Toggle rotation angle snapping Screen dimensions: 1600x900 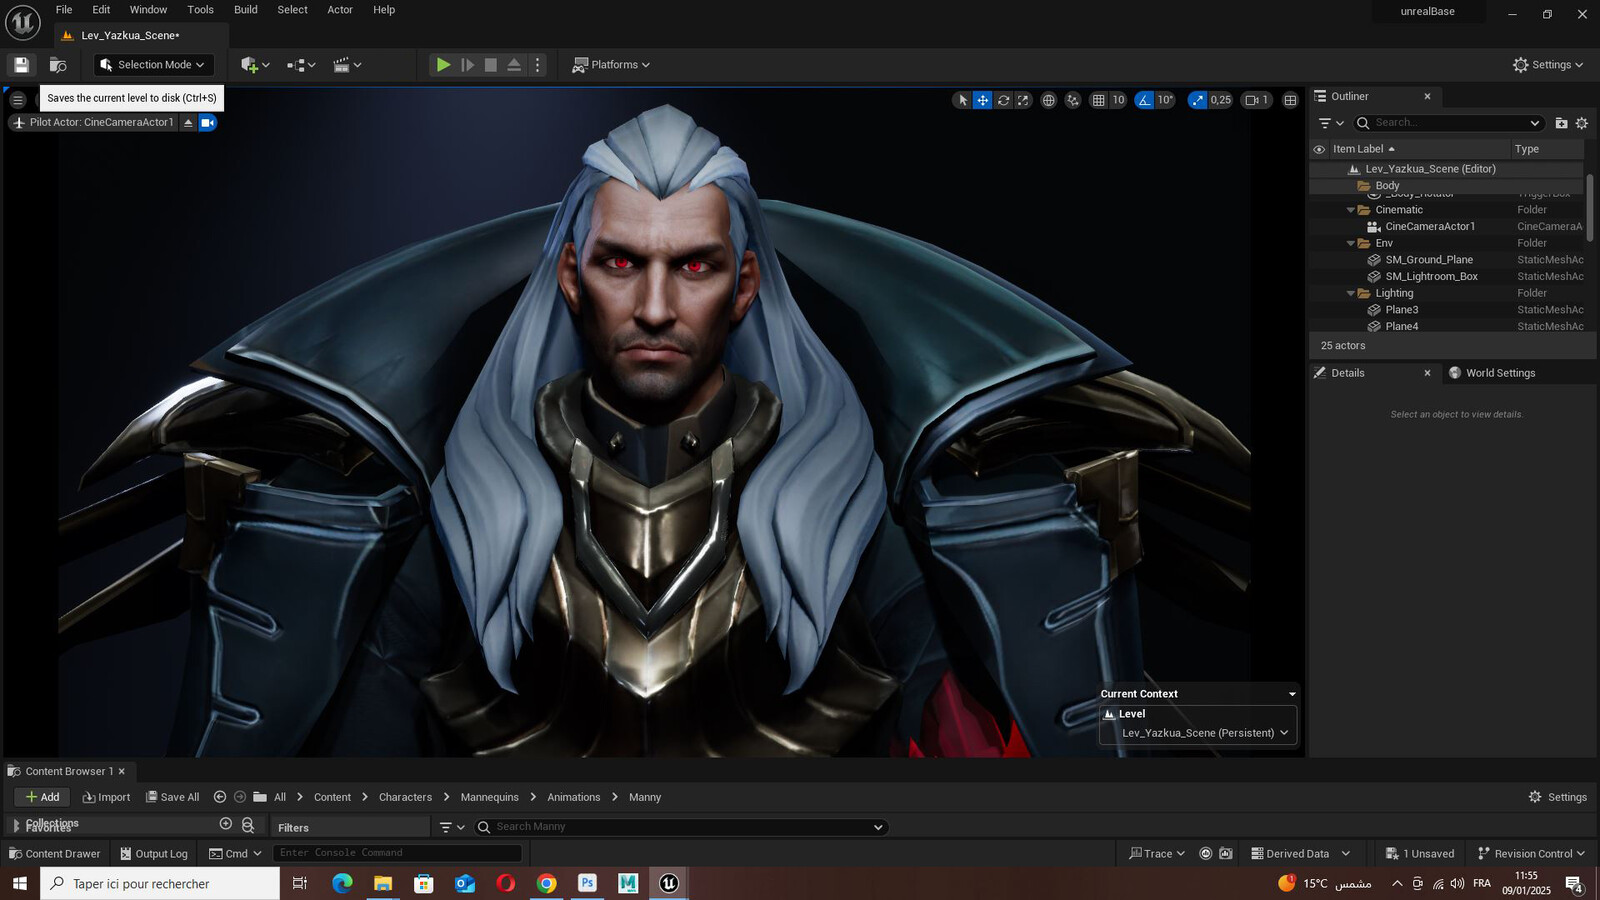coord(1144,100)
